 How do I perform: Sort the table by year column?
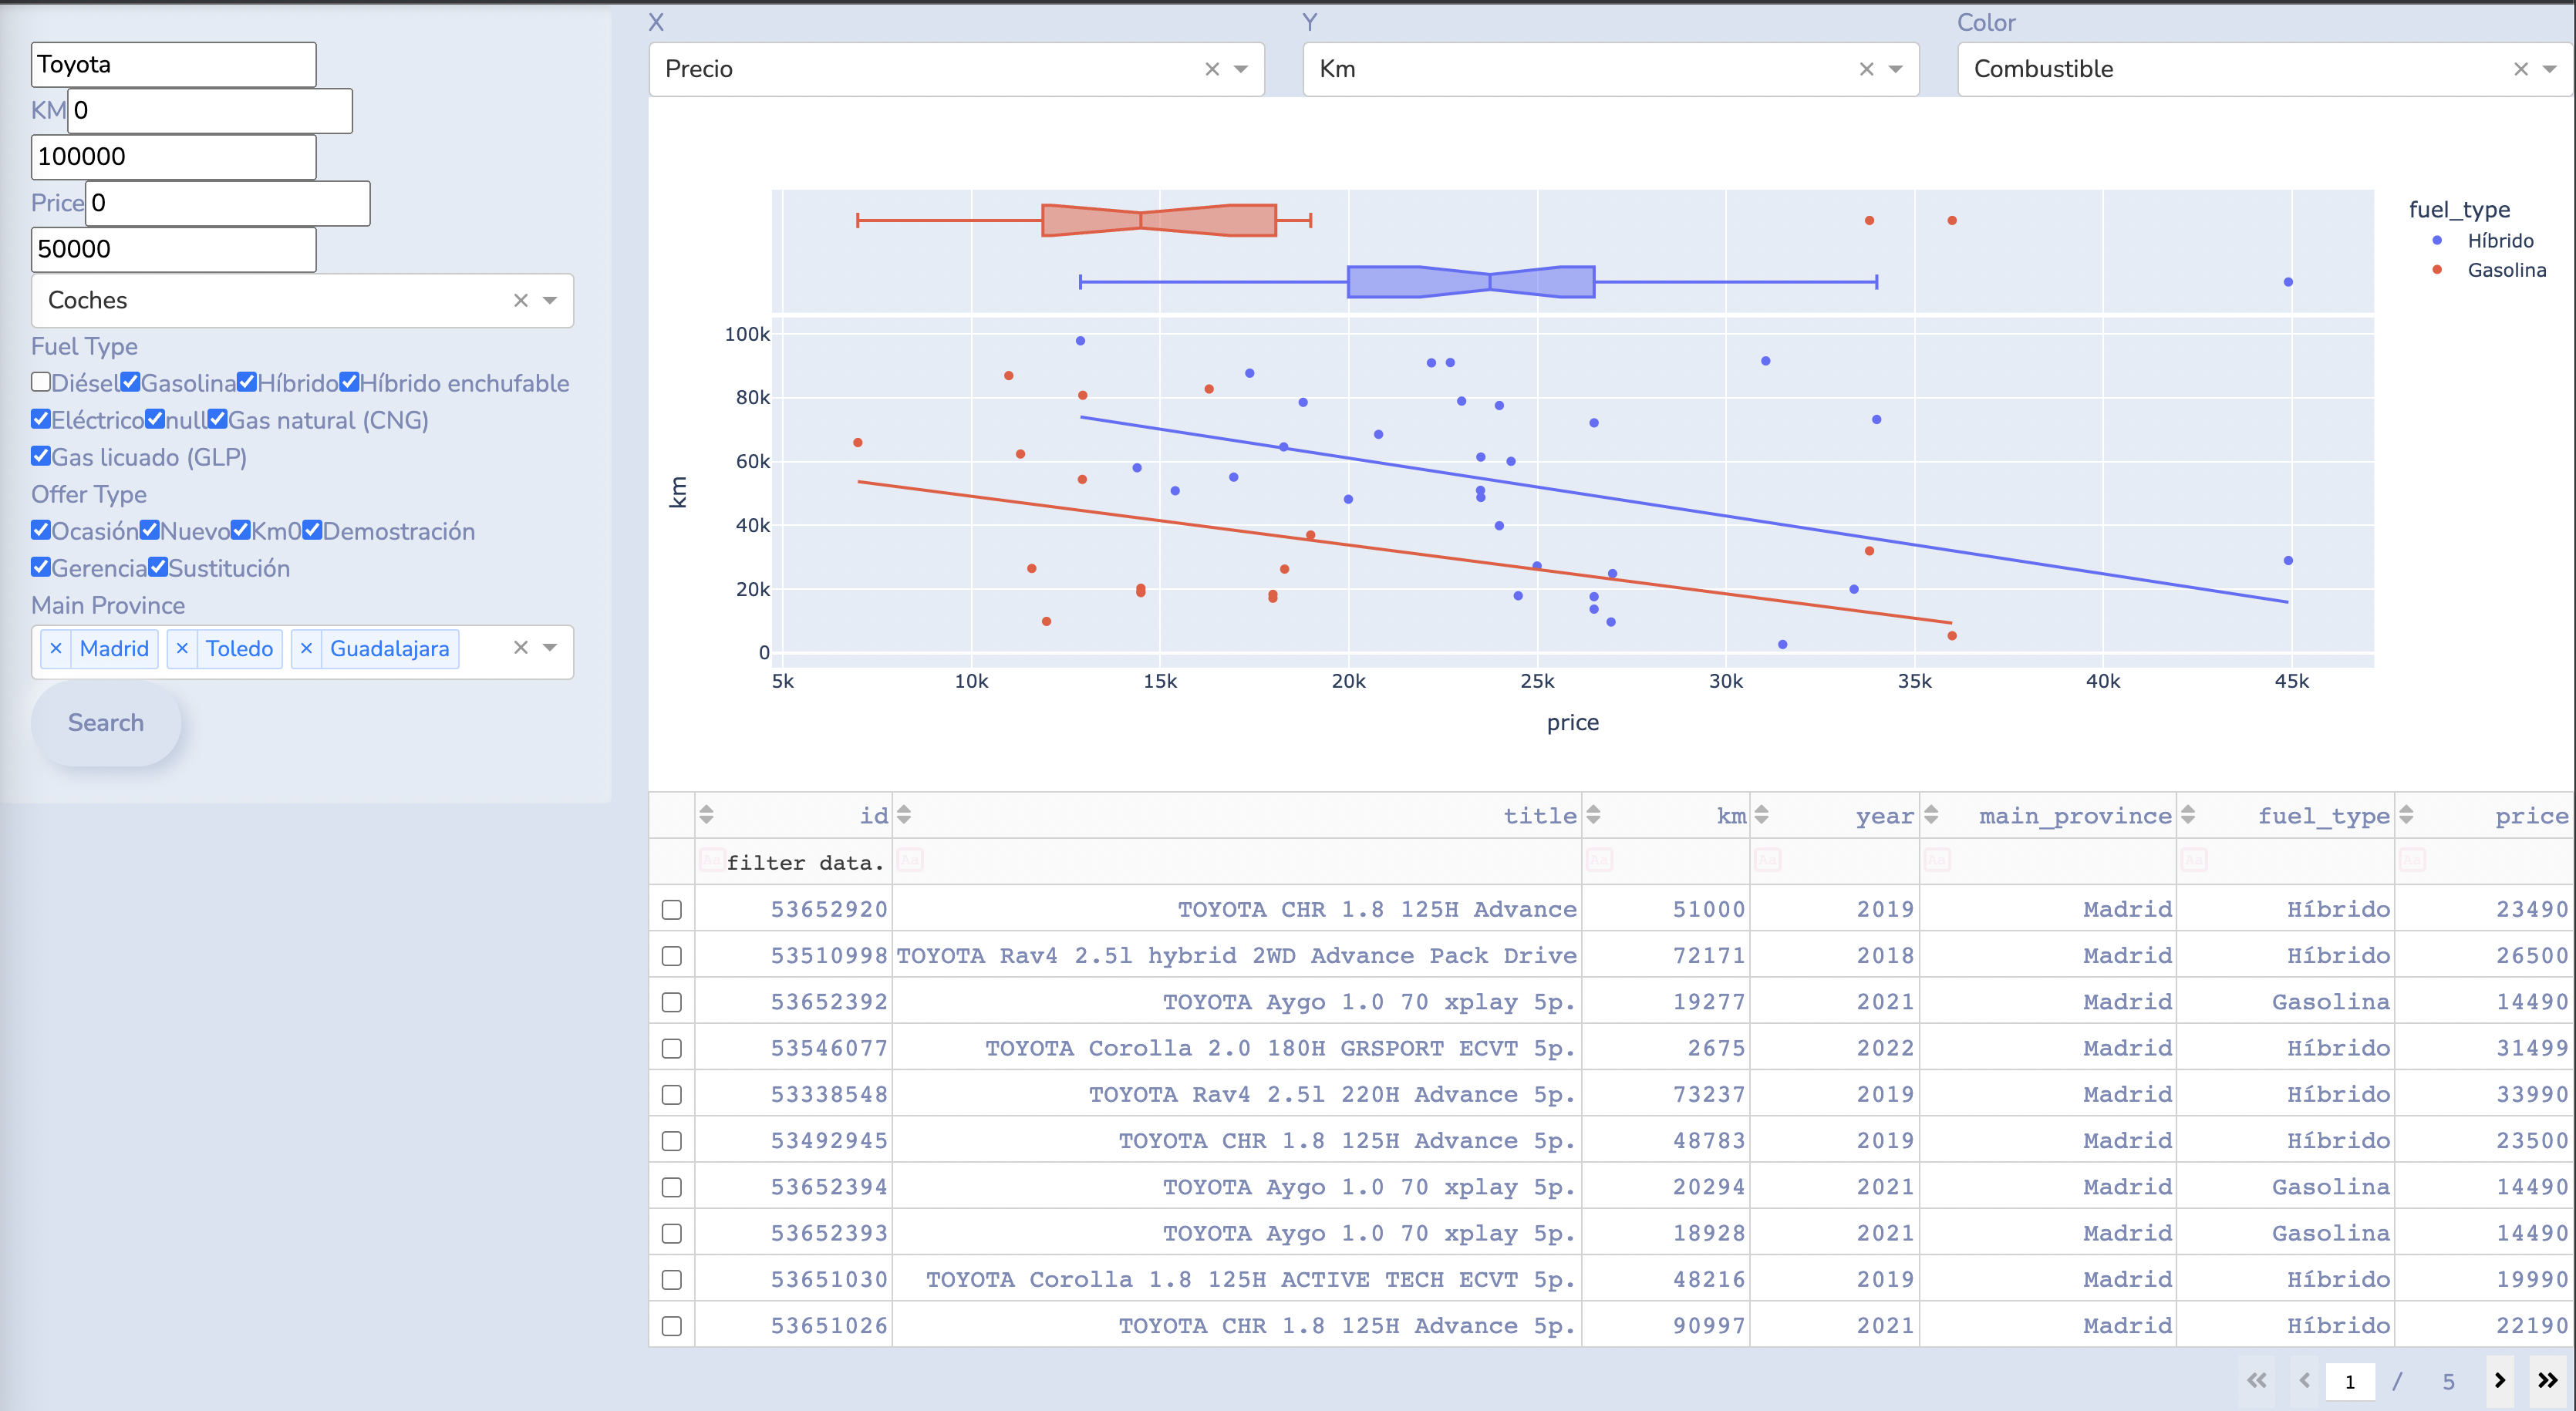pyautogui.click(x=1761, y=815)
